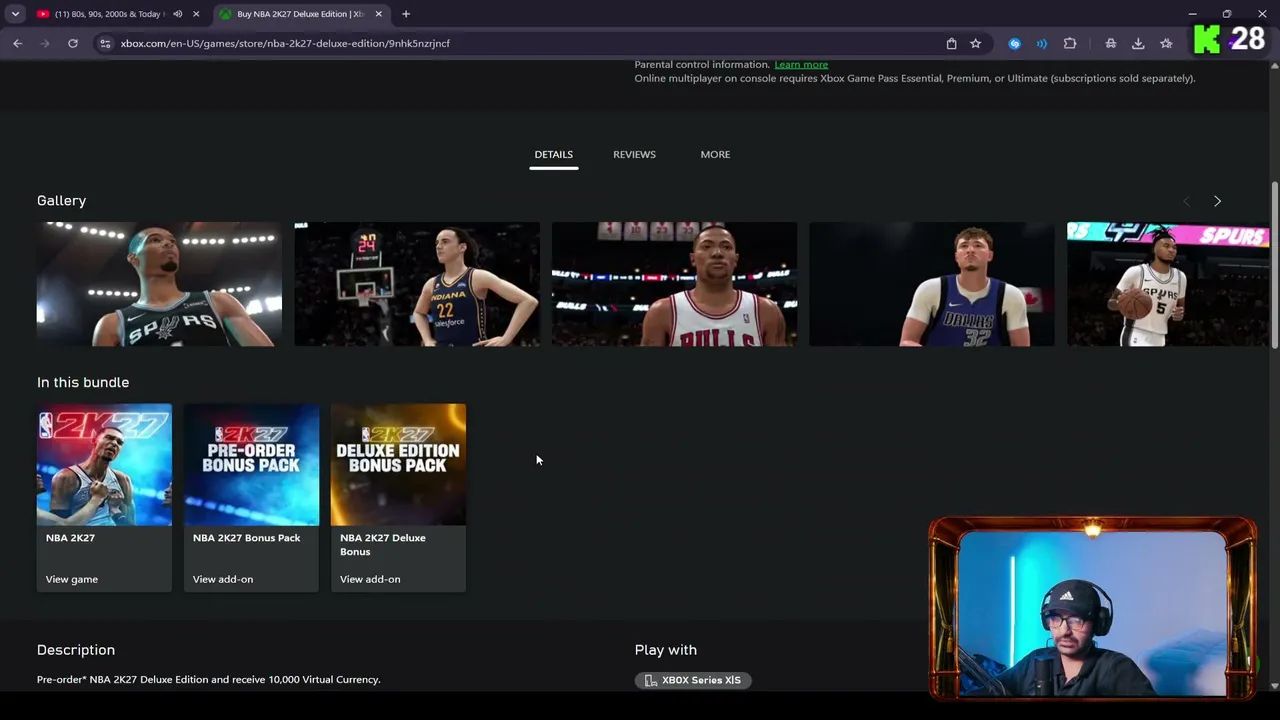Open the browser Downloads panel
1280x720 pixels.
(1138, 43)
